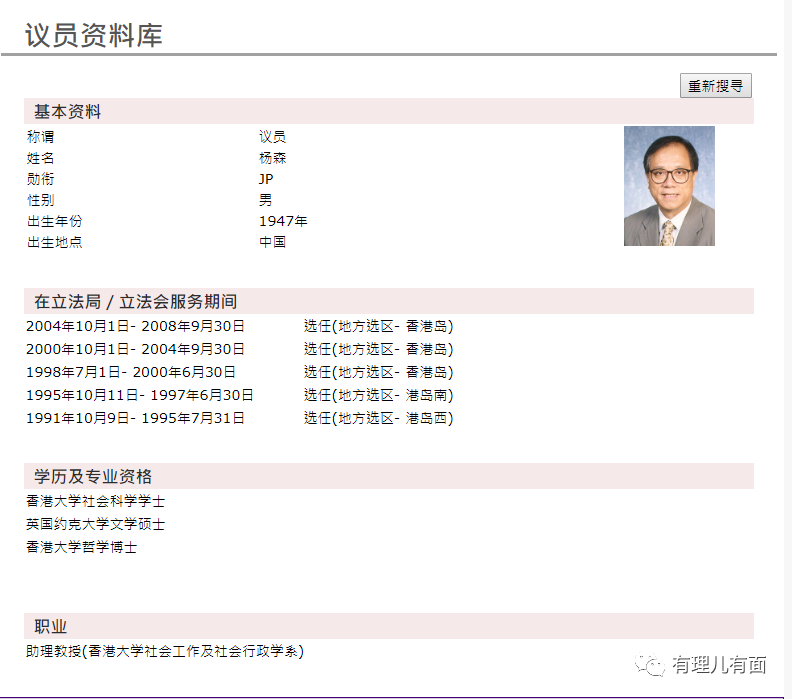Click the 议员资料库 page heading
The height and width of the screenshot is (699, 792).
(93, 35)
